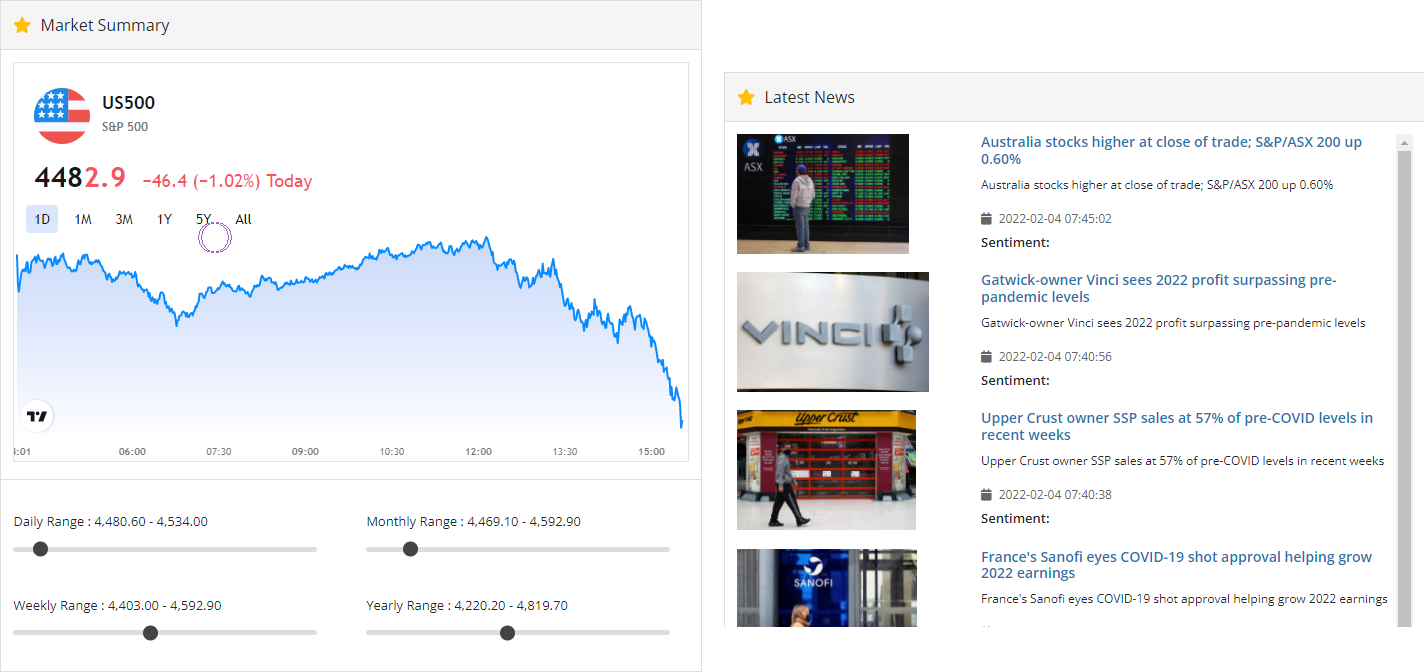Click the Upper Crust storefront thumbnail
This screenshot has height=672, width=1424.
(826, 470)
